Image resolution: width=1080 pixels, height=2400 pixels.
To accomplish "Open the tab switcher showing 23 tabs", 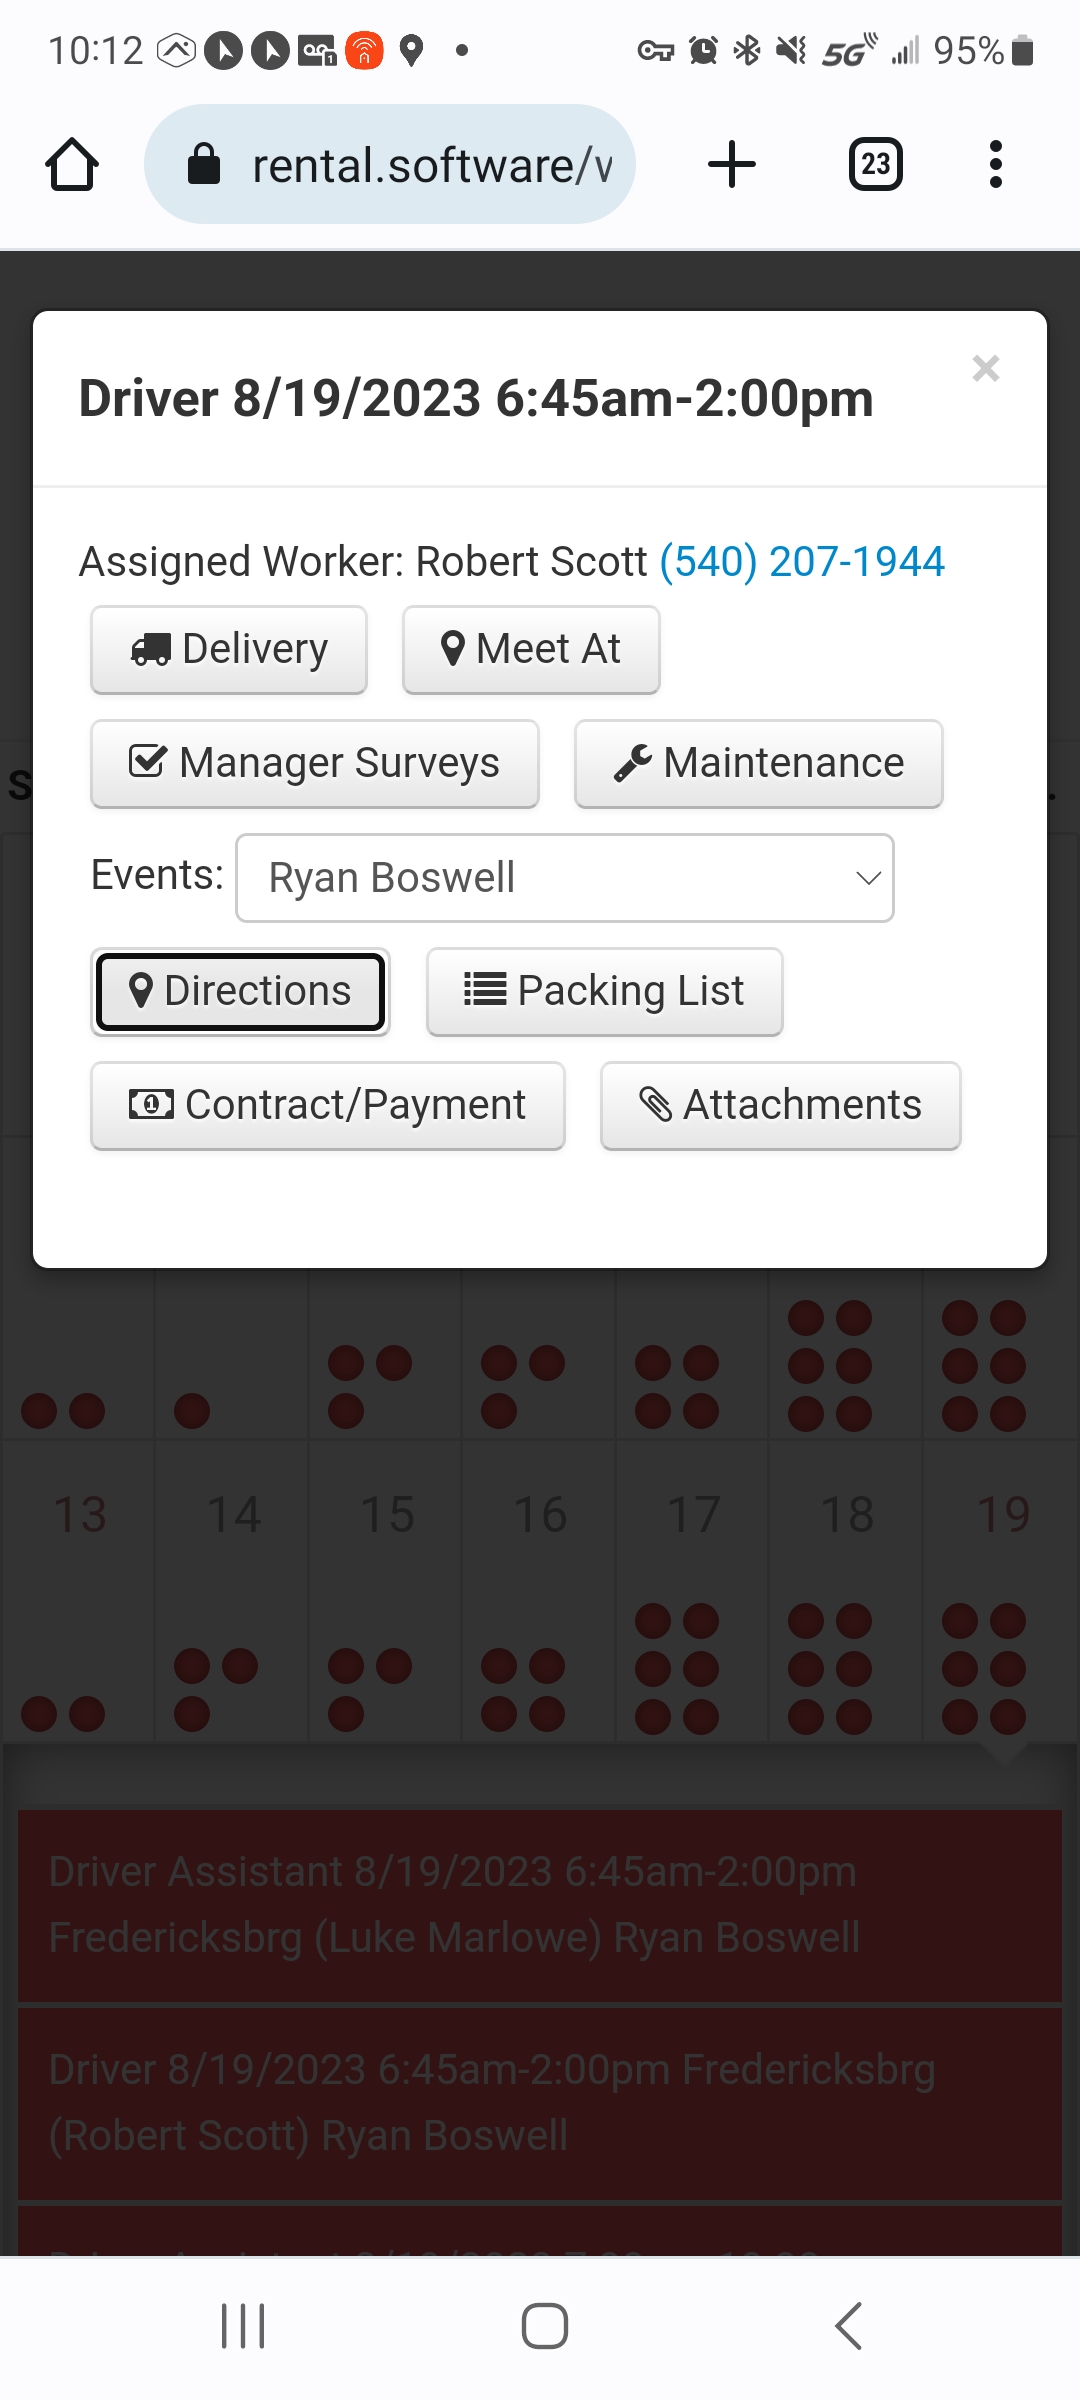I will click(875, 164).
